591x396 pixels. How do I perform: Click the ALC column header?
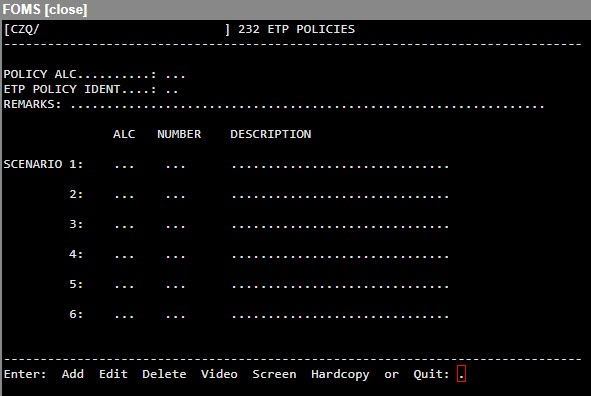[124, 134]
